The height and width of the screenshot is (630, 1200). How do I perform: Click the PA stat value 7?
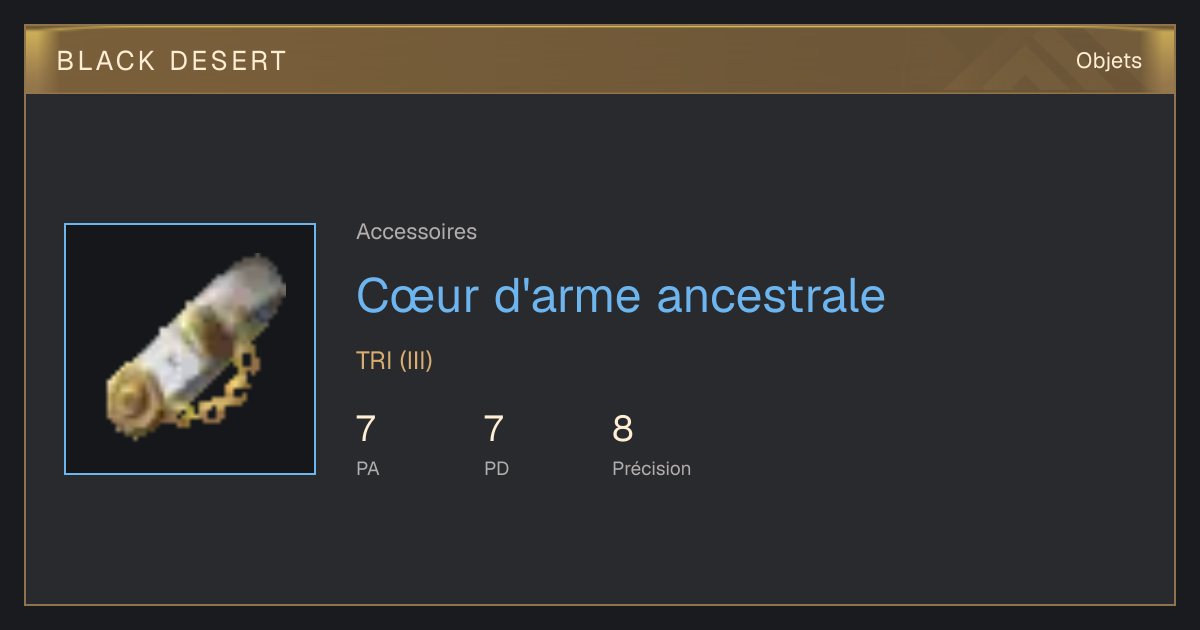point(366,429)
